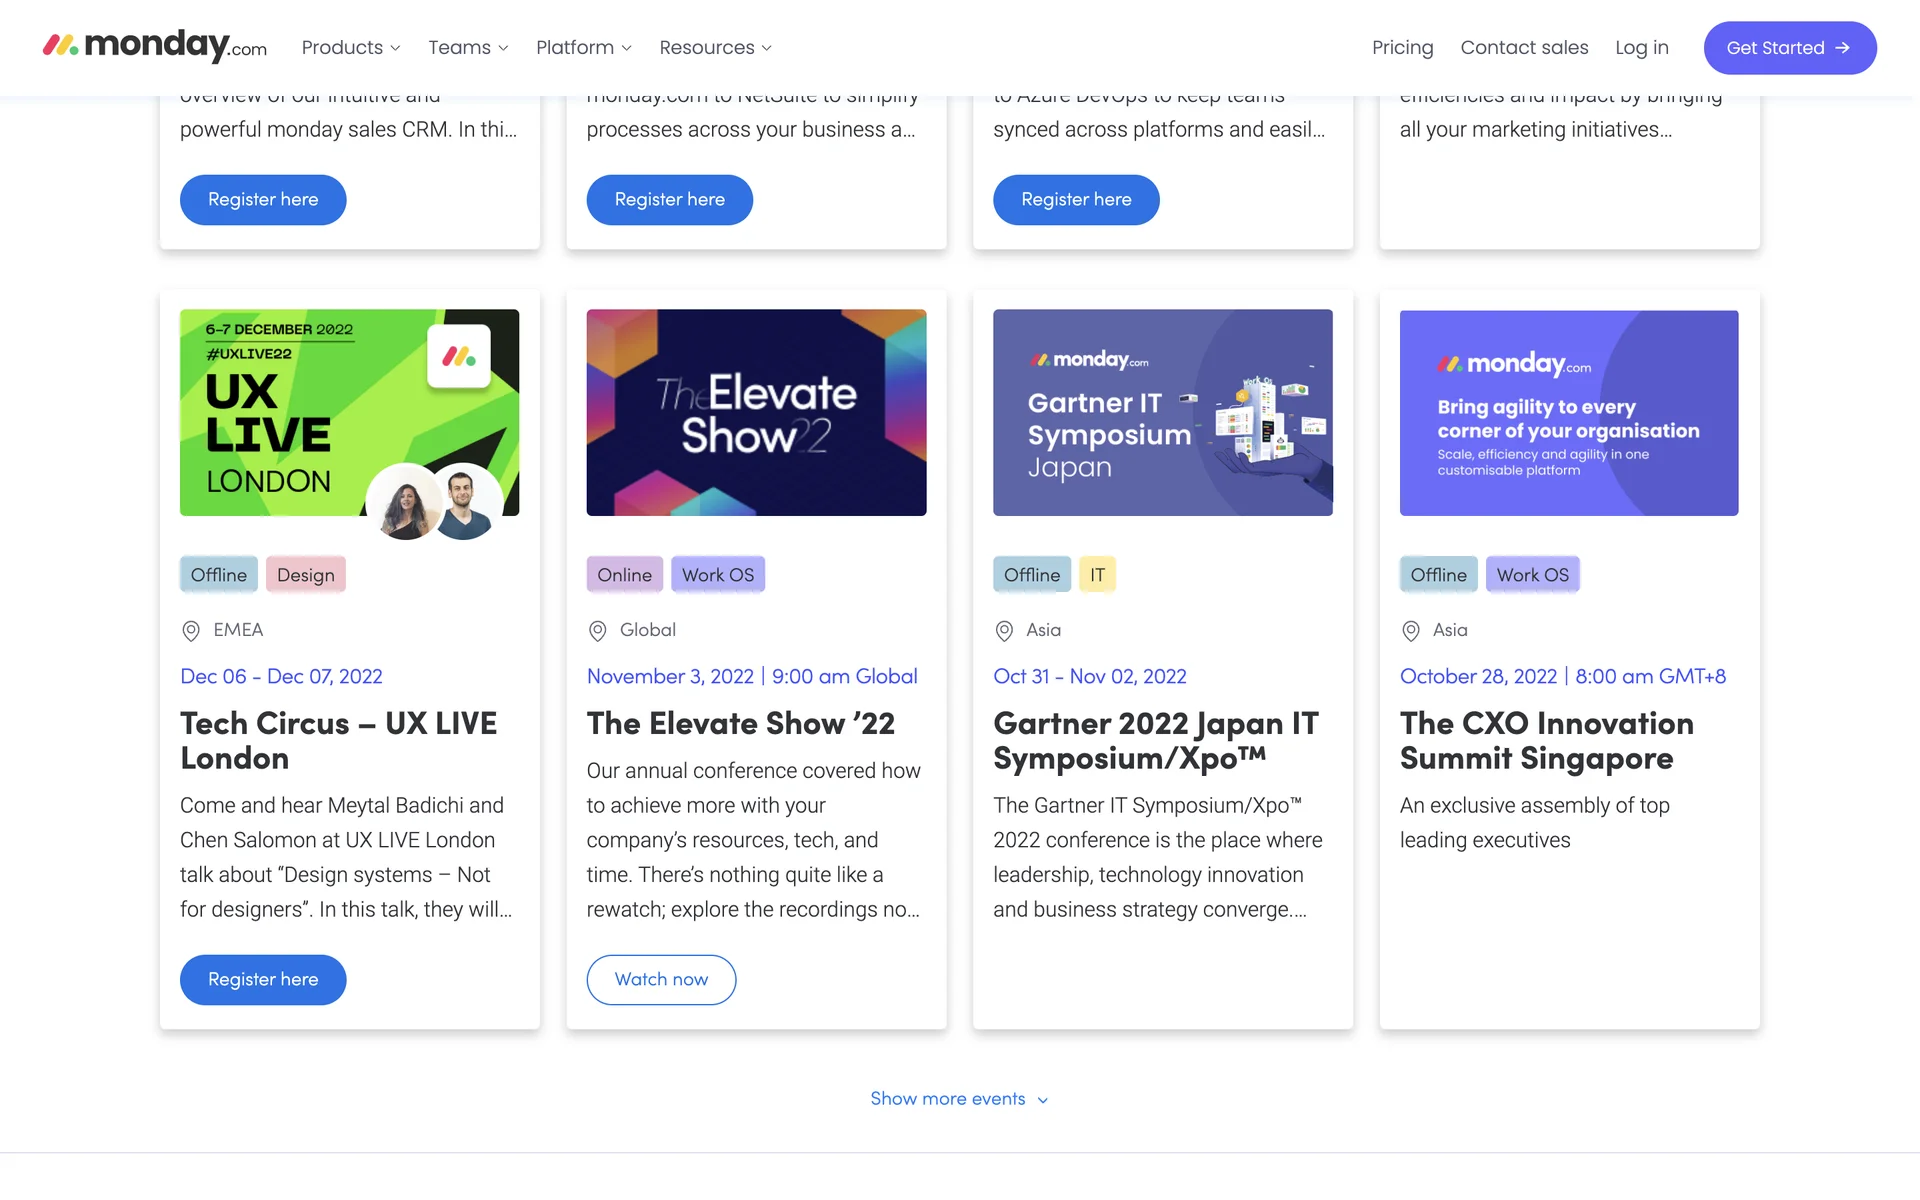Click the speakers' avatar photo on UX Live card
Screen dimensions: 1920x1200
coord(435,503)
